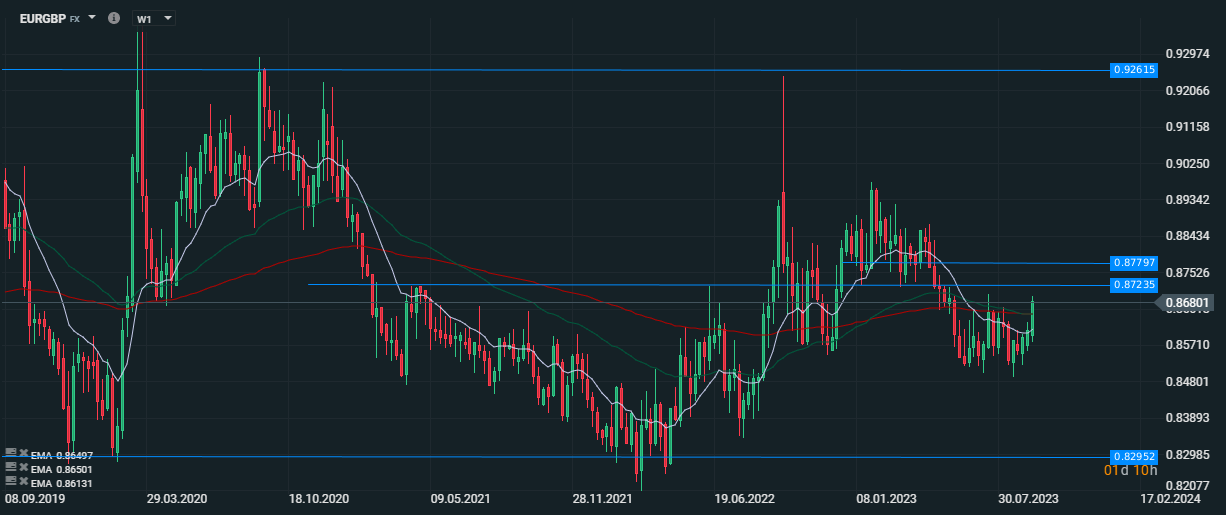The image size is (1226, 515).
Task: Click the EURGBP symbol name
Action: 42,18
